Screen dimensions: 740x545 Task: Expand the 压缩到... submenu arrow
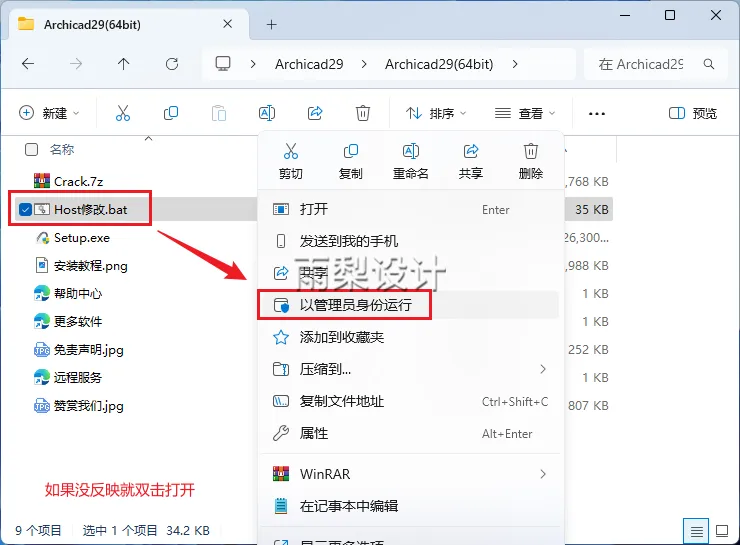[x=543, y=369]
